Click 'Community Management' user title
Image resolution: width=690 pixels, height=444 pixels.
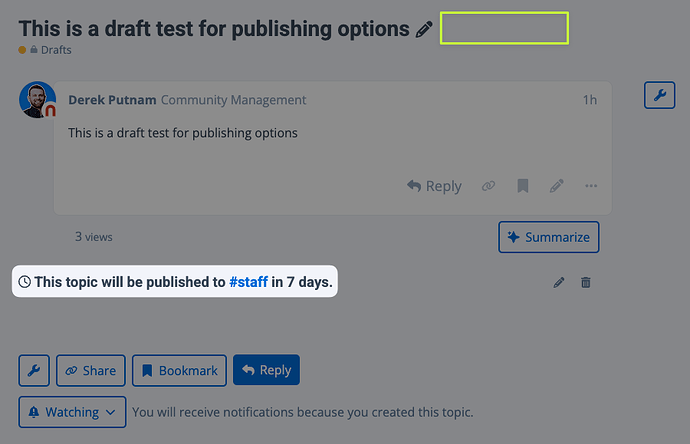(233, 100)
